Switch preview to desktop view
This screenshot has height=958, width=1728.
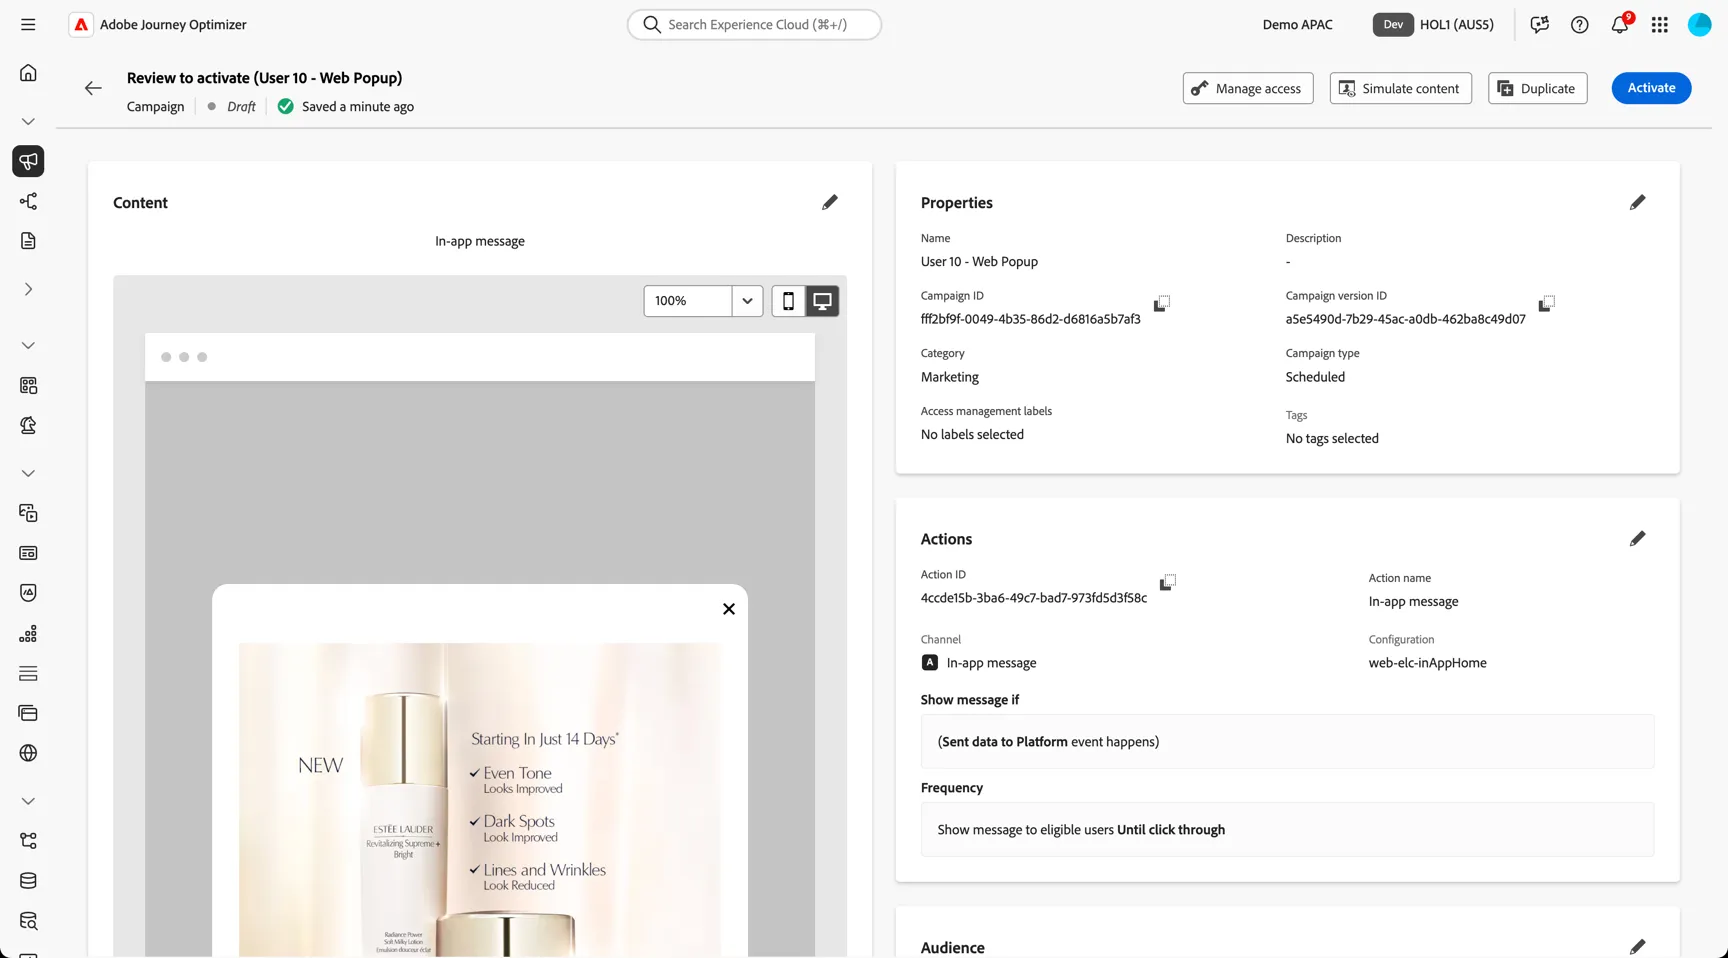[x=822, y=301]
